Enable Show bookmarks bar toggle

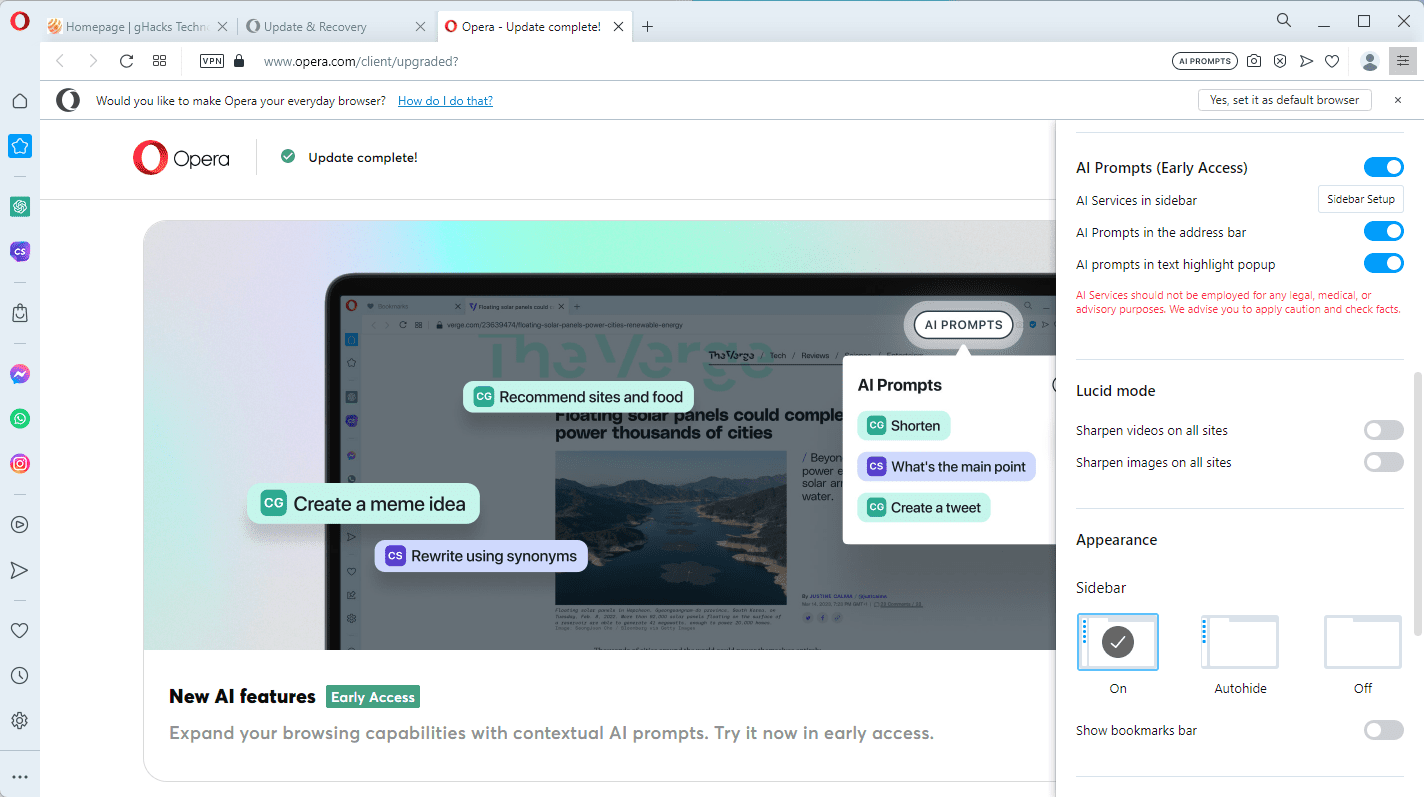pyautogui.click(x=1384, y=730)
